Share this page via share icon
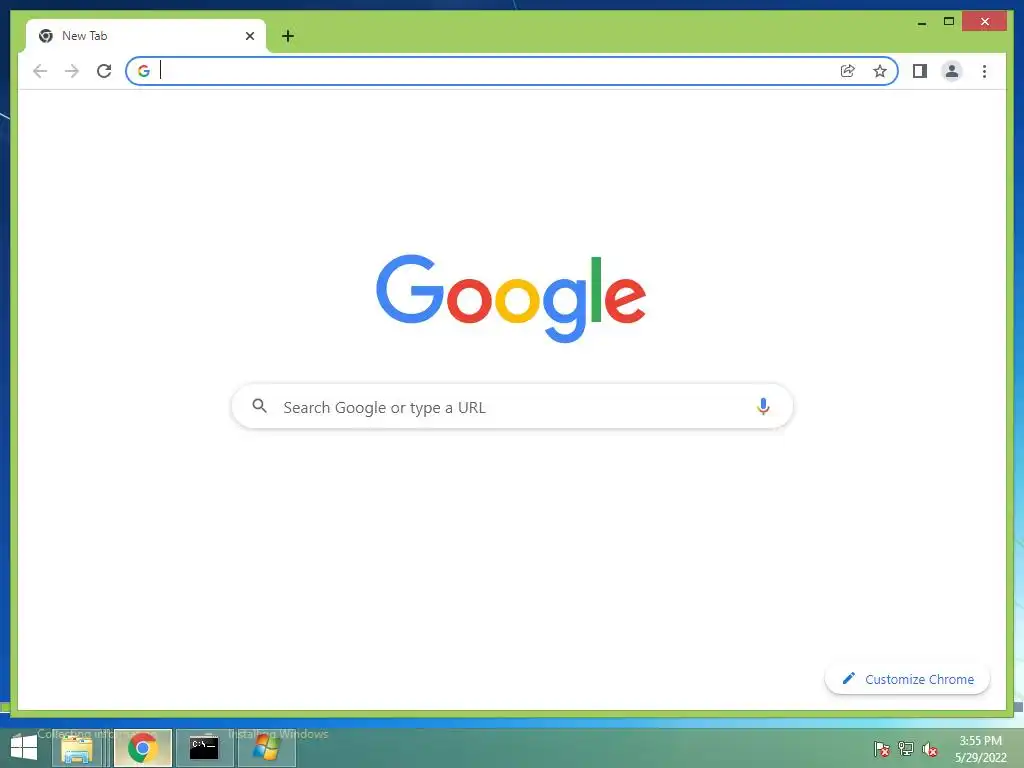The image size is (1024, 768). 848,71
